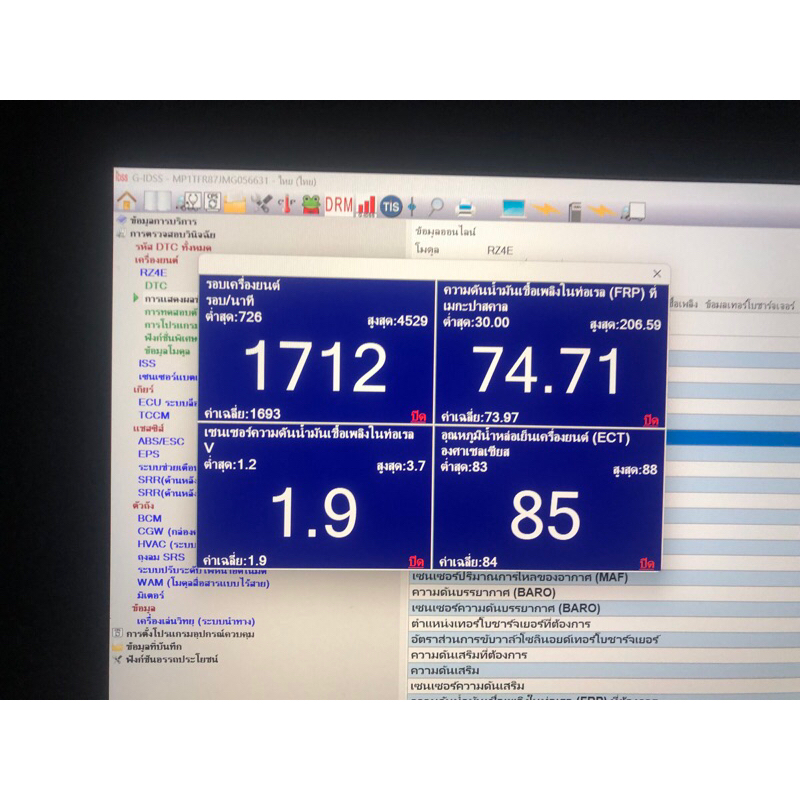Select the BCM body module item
Screen dimensions: 800x800
pos(149,518)
